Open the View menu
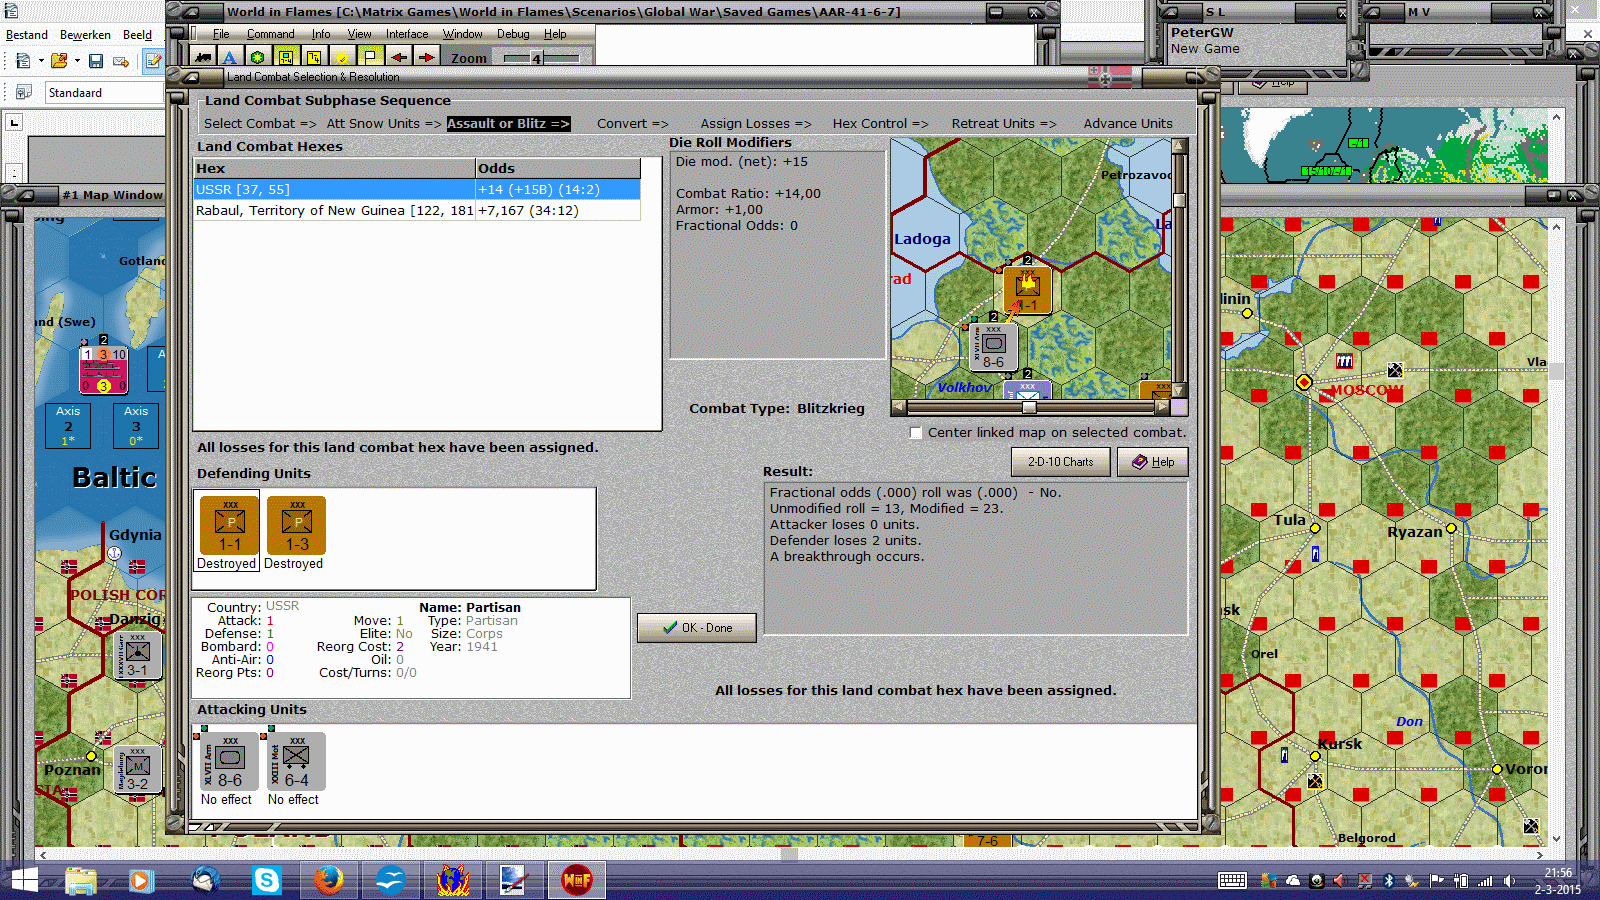1600x900 pixels. (360, 34)
